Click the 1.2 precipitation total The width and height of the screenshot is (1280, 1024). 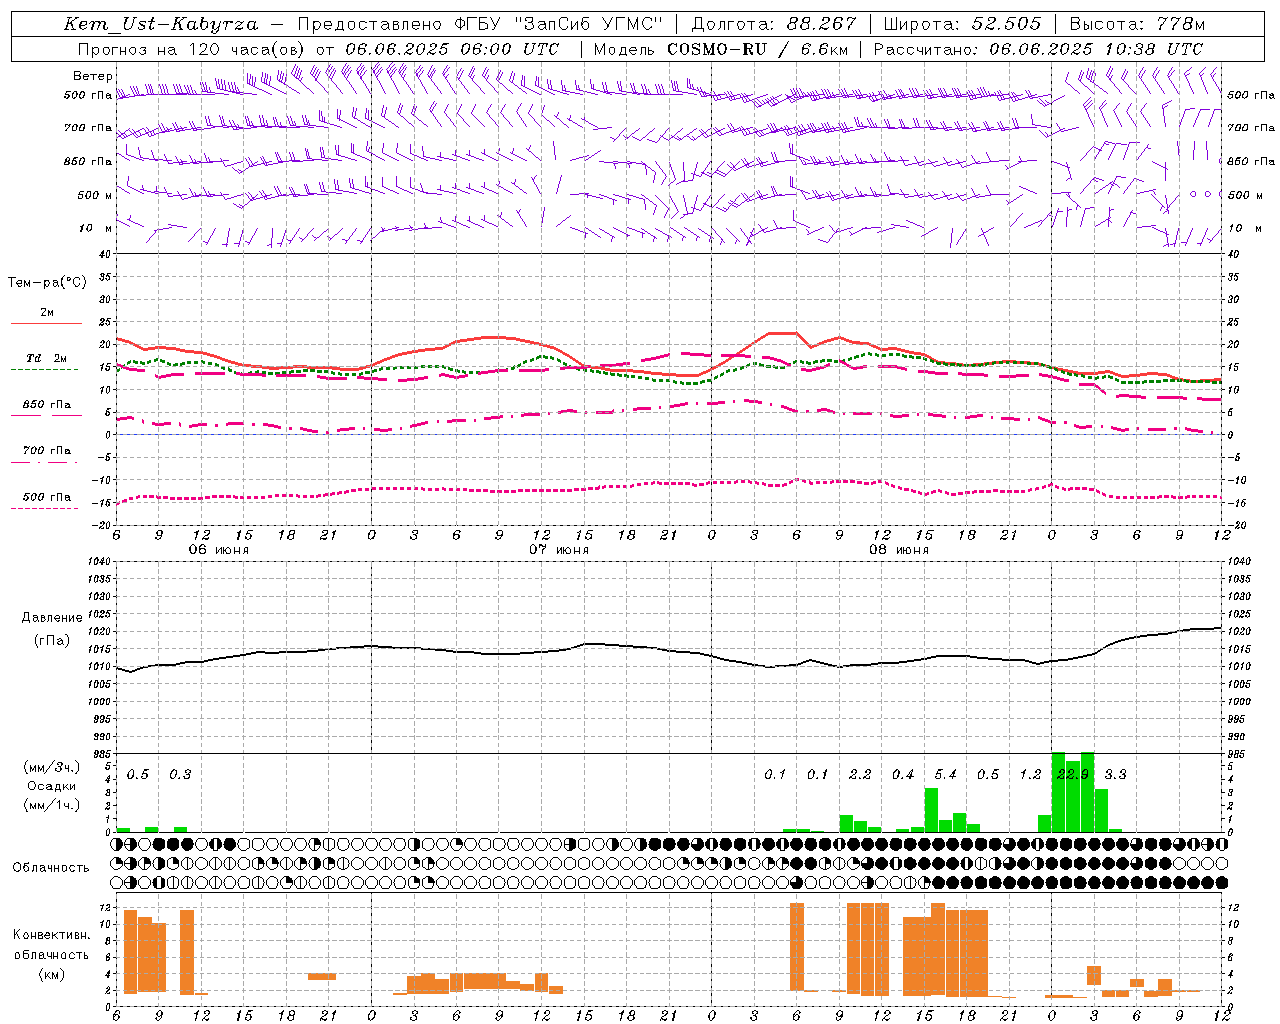click(x=1030, y=775)
